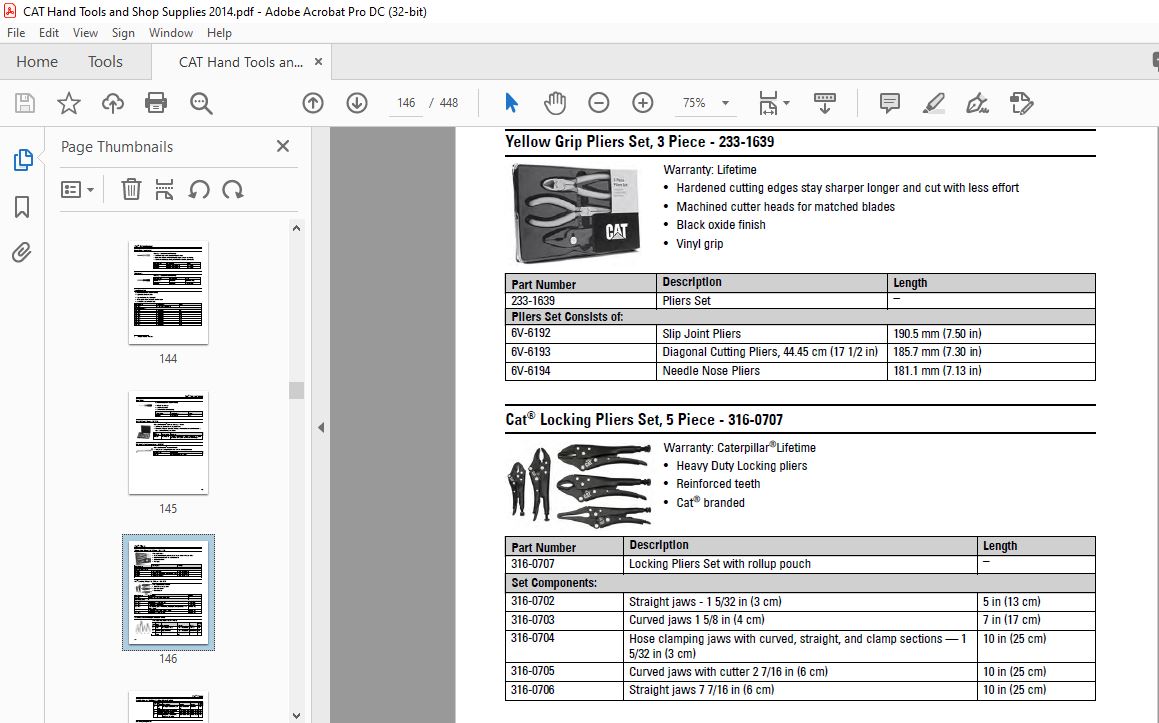The image size is (1159, 723).
Task: Click 'Locking Pliers Set with rollup pouch' text
Action: point(720,564)
